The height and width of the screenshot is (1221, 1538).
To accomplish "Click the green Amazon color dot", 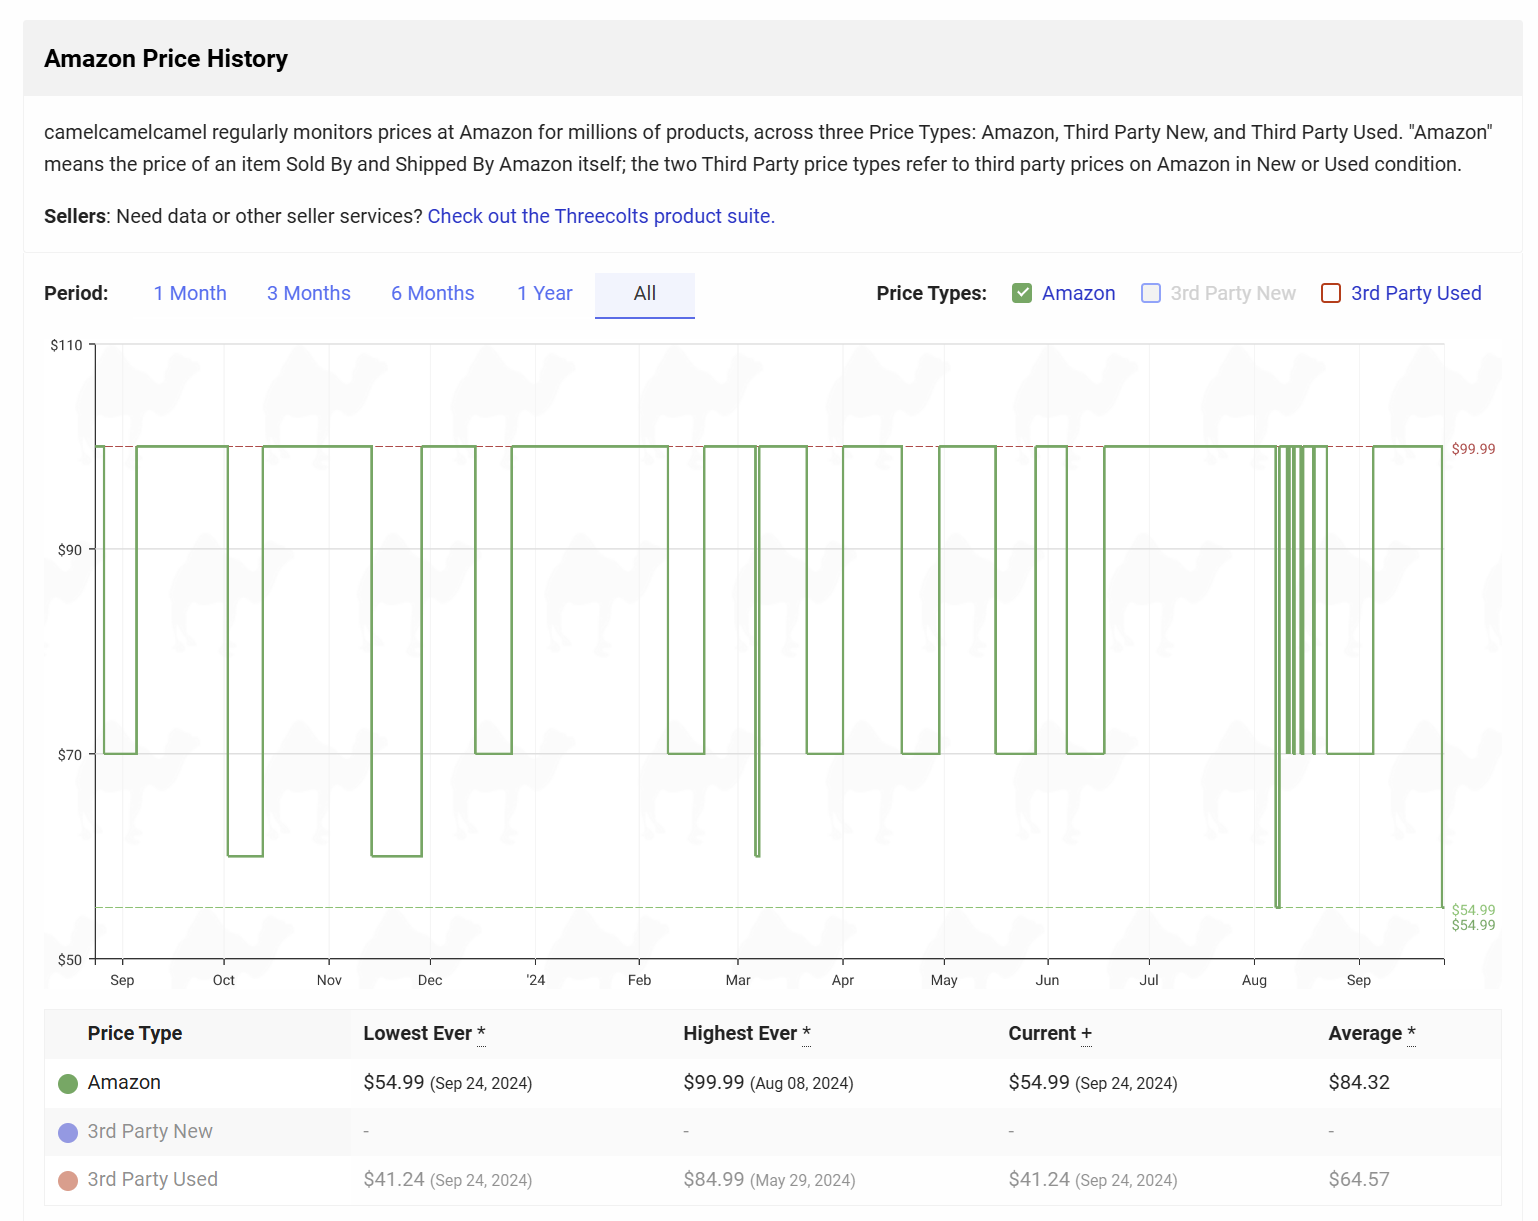I will click(x=68, y=1084).
